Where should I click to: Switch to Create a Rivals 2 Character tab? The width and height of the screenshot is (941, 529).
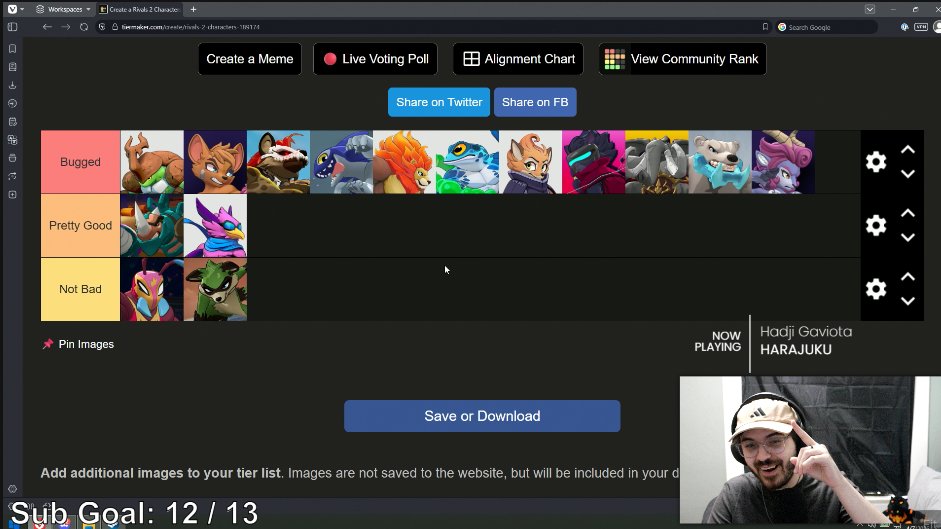[x=139, y=9]
